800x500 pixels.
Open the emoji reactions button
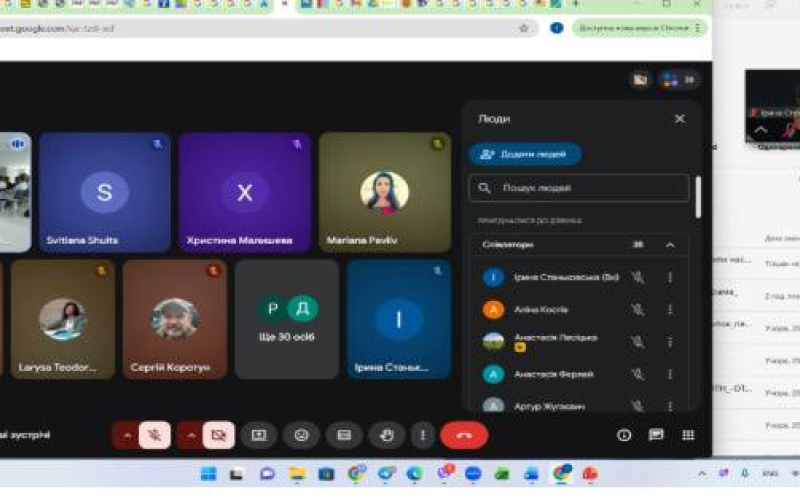point(302,435)
